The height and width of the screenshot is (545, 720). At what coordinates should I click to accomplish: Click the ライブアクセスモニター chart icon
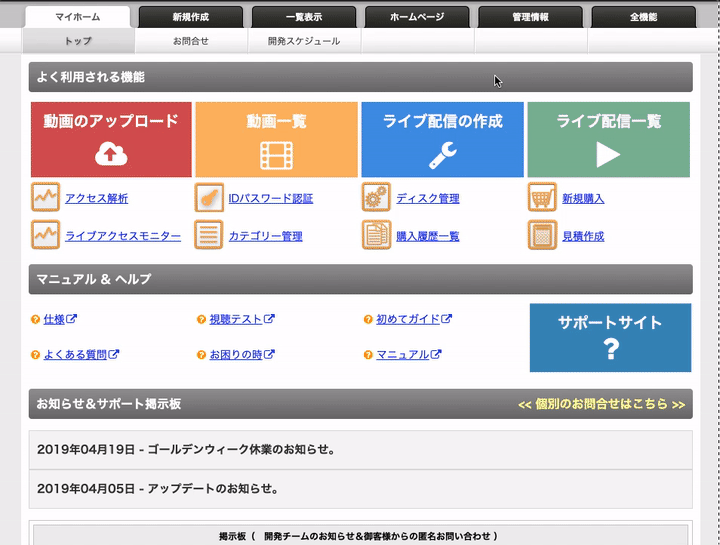click(45, 235)
